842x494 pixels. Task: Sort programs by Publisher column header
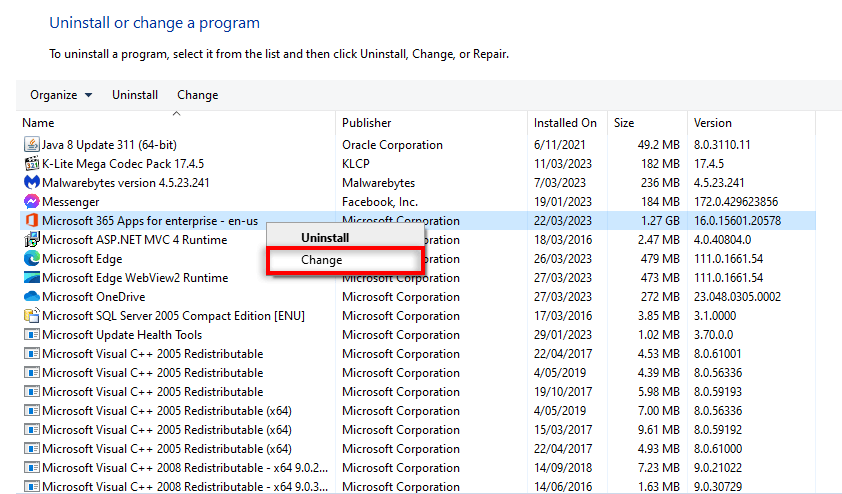point(367,123)
